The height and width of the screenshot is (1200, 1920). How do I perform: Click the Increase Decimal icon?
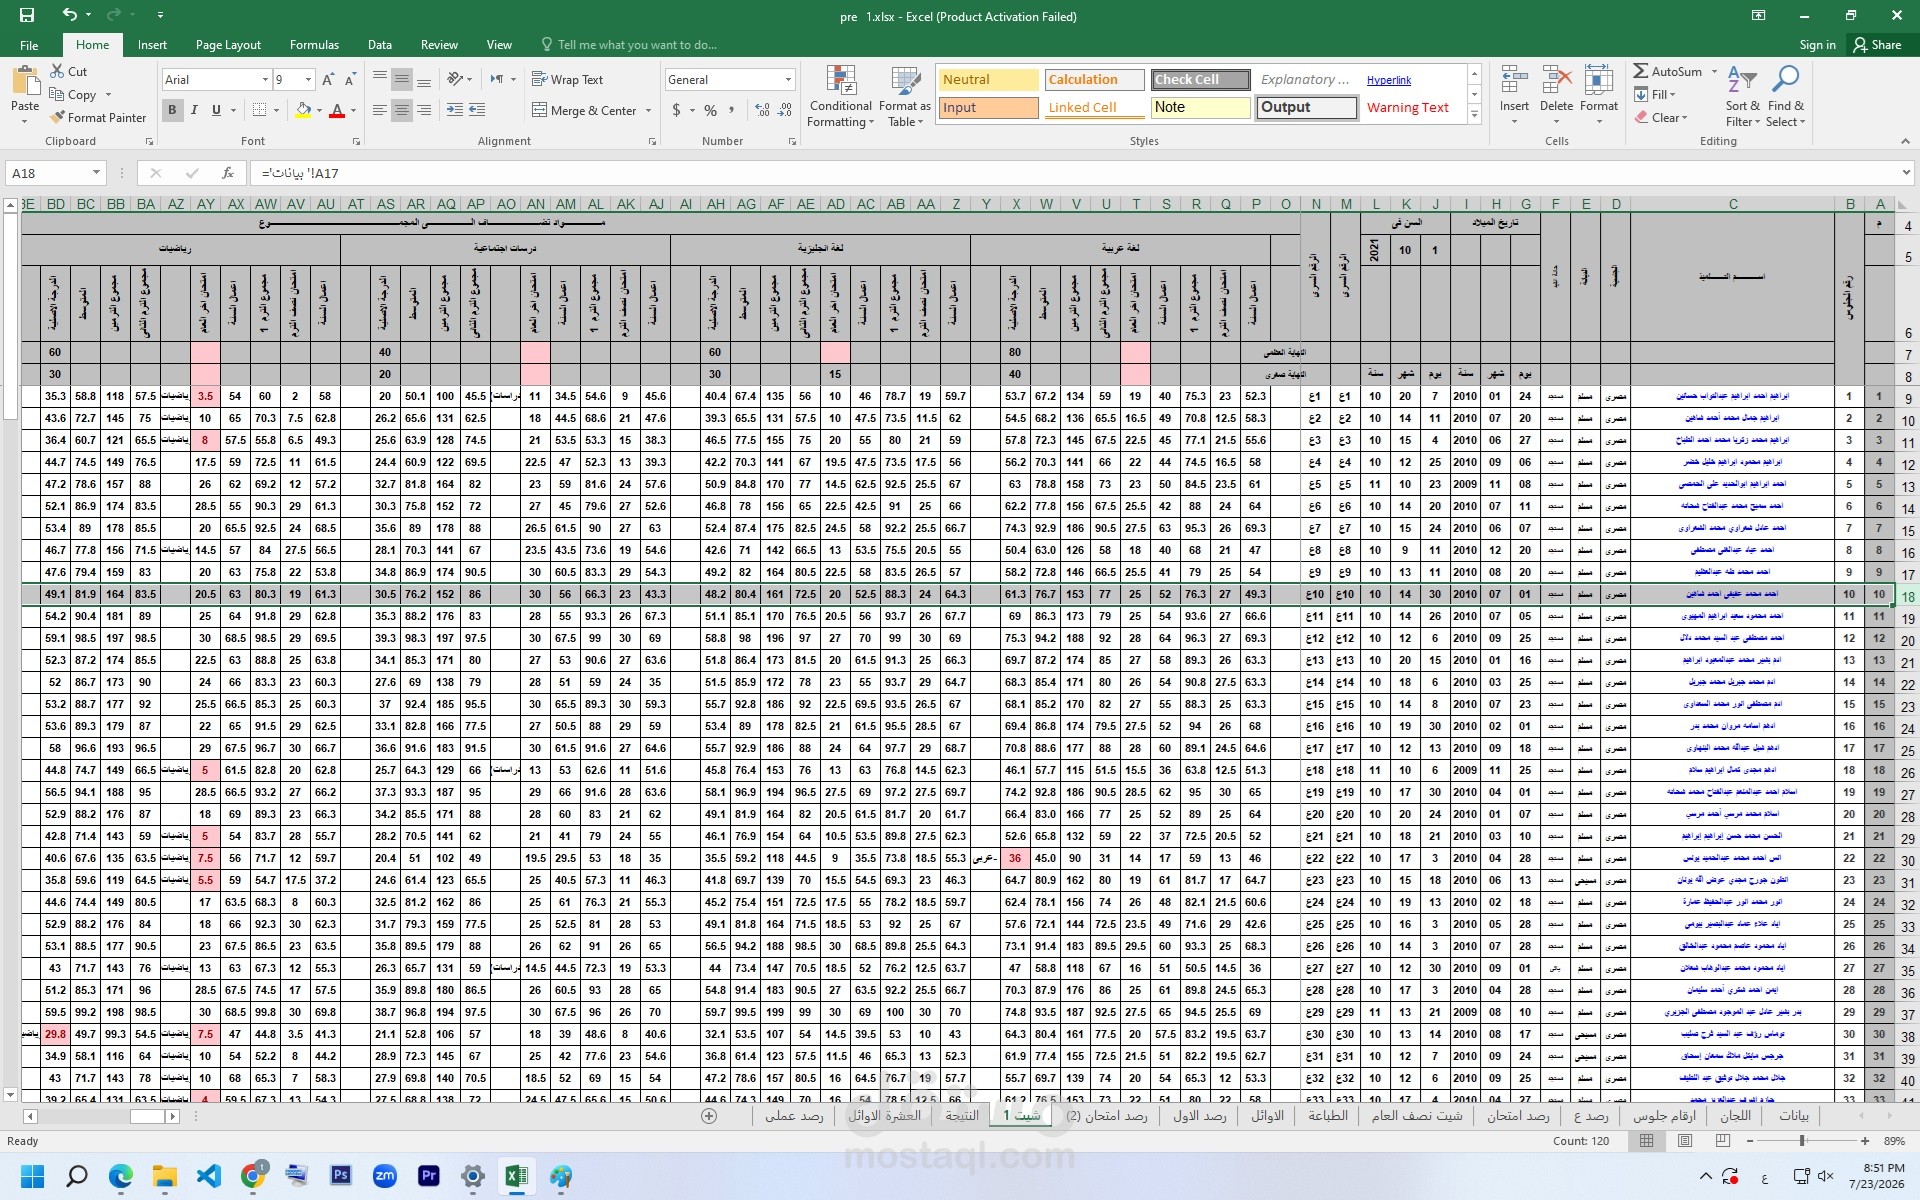(763, 110)
